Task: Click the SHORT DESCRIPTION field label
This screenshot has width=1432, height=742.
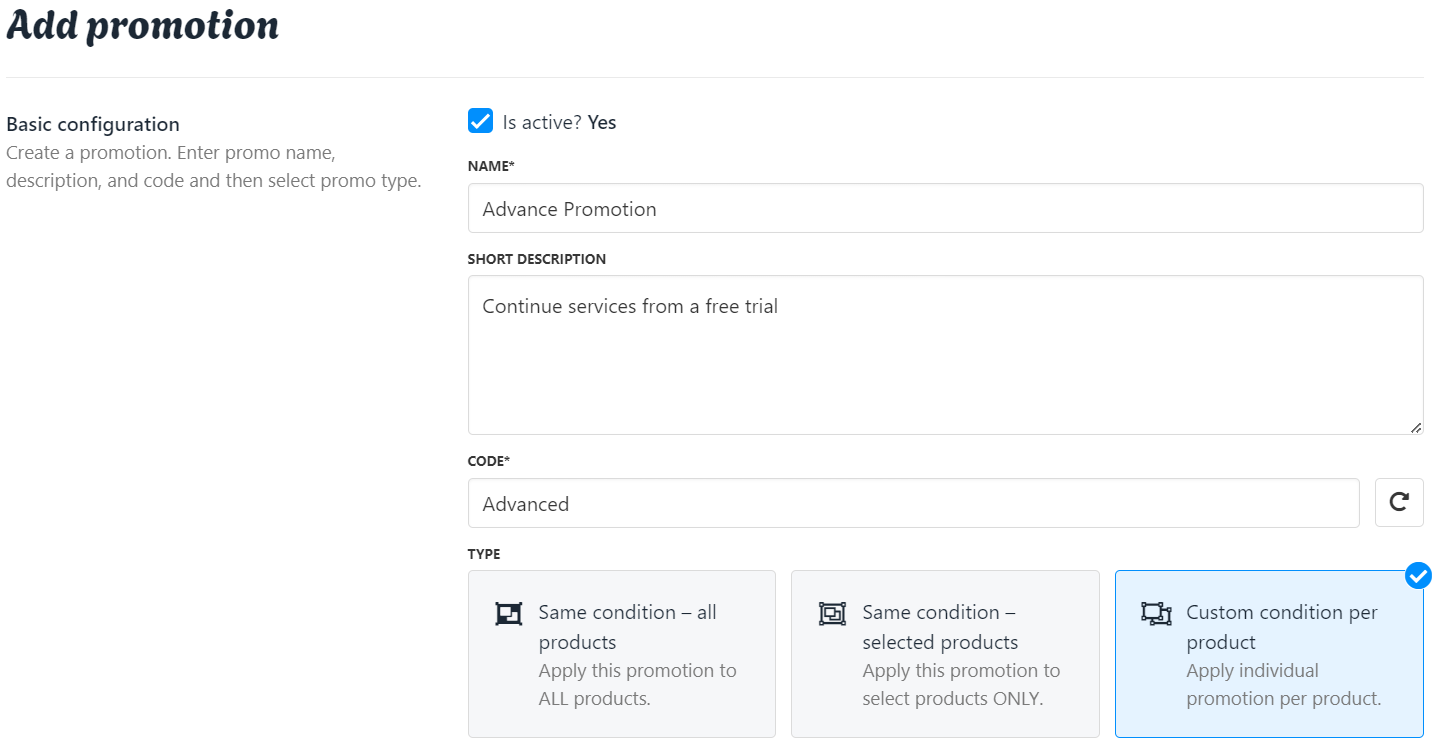Action: click(x=537, y=259)
